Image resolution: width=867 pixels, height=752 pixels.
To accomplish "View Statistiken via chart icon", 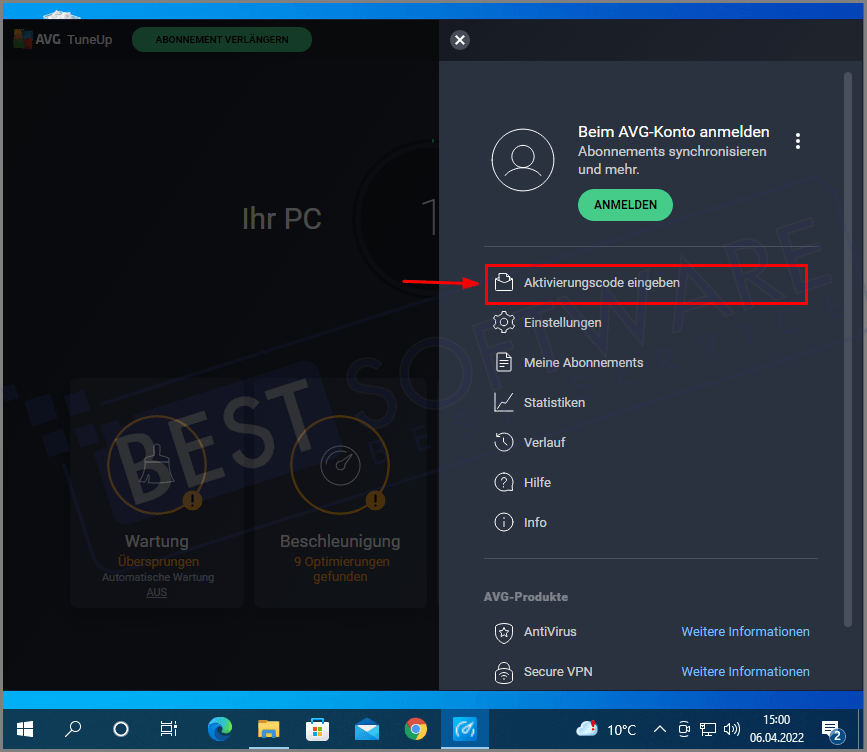I will click(x=504, y=402).
